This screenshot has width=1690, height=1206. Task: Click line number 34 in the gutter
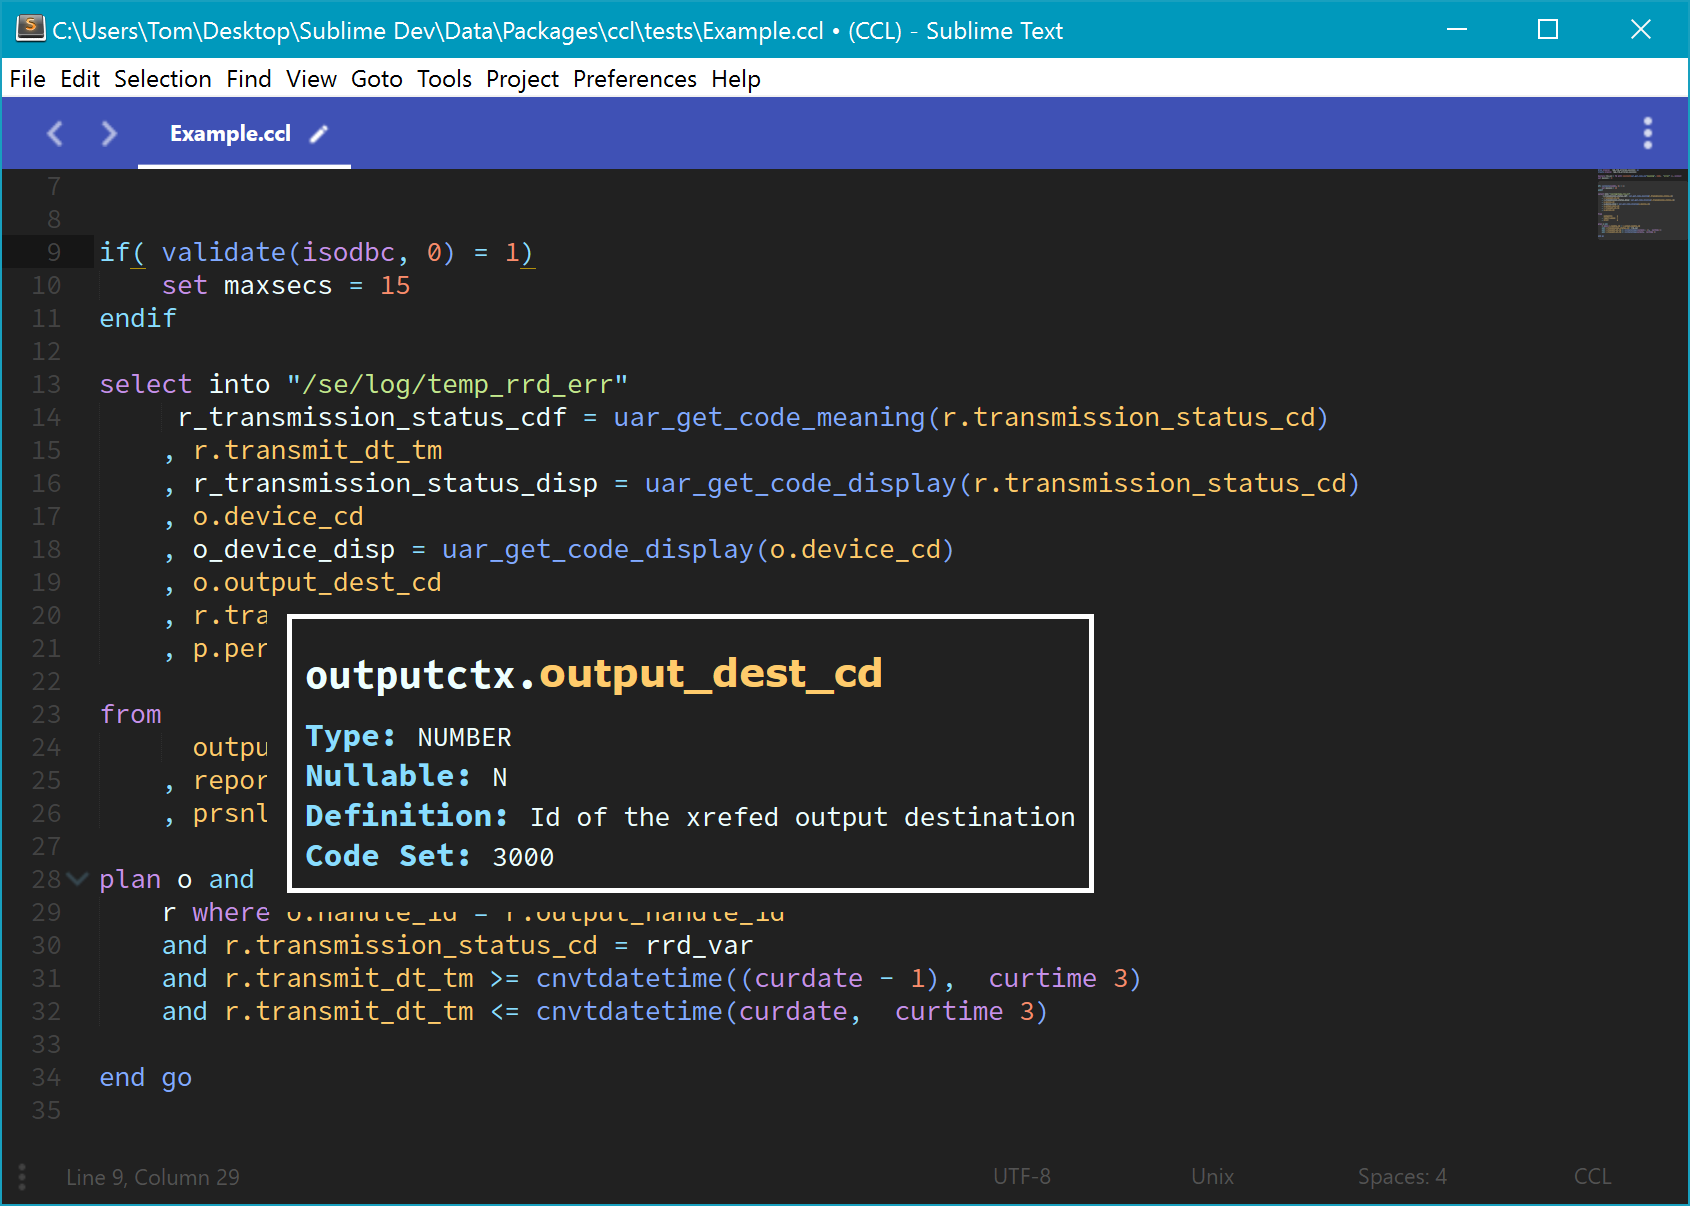[46, 1078]
